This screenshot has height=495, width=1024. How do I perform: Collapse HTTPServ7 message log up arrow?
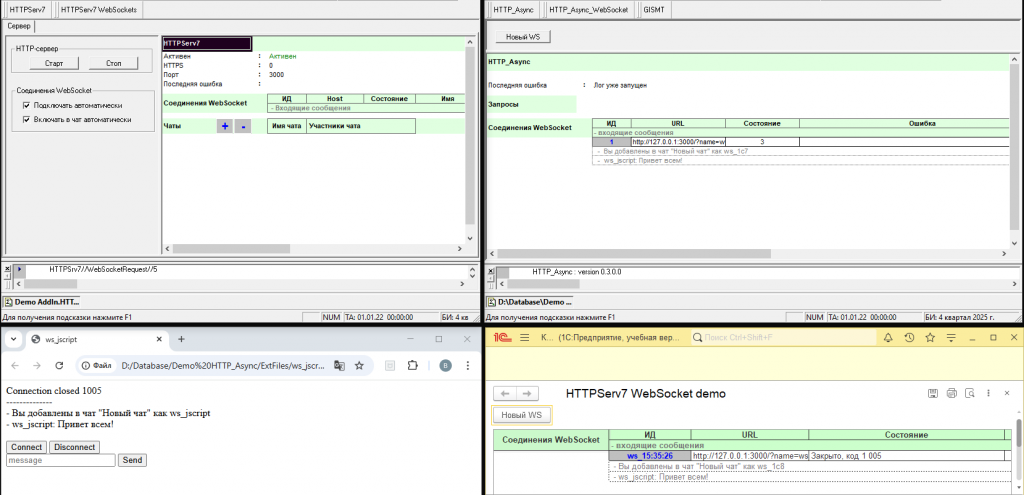472,269
